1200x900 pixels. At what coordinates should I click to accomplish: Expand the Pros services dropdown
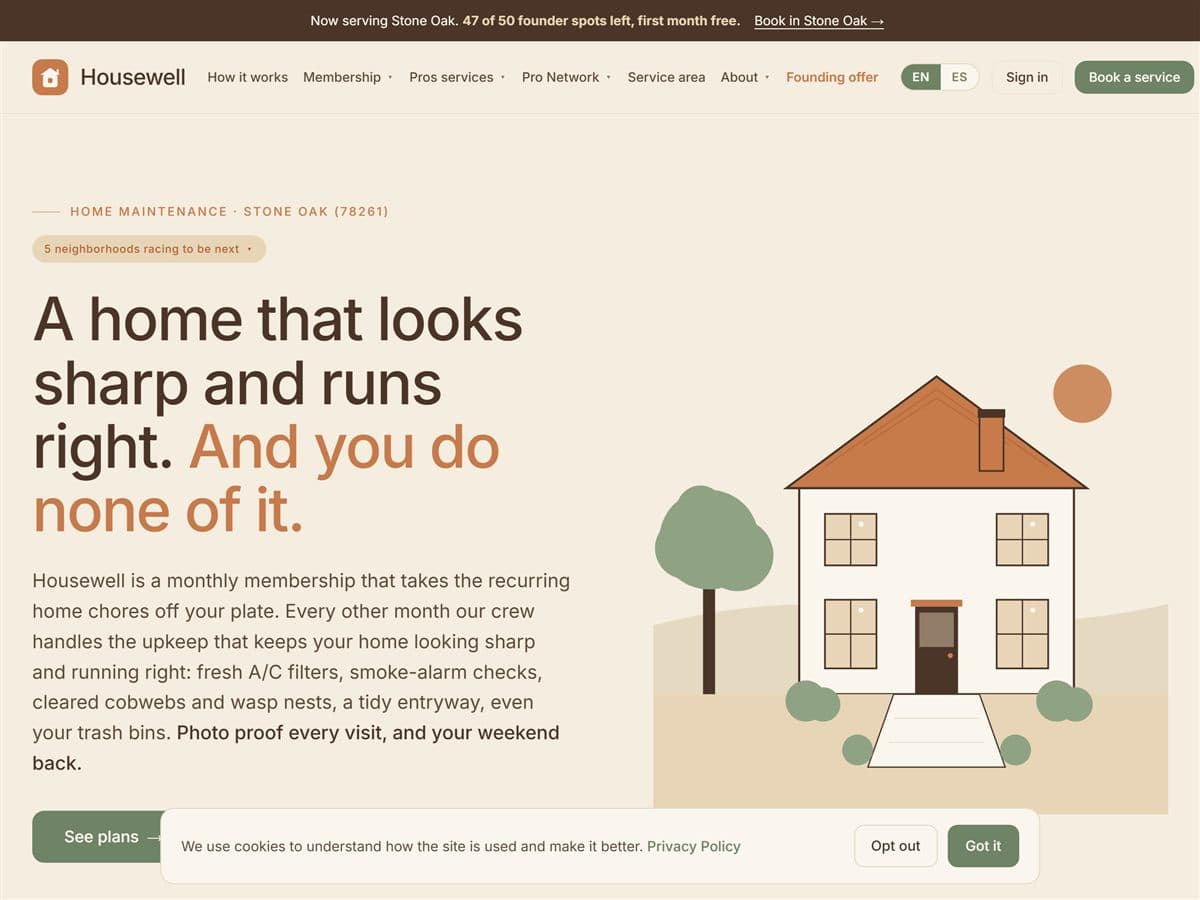(457, 77)
